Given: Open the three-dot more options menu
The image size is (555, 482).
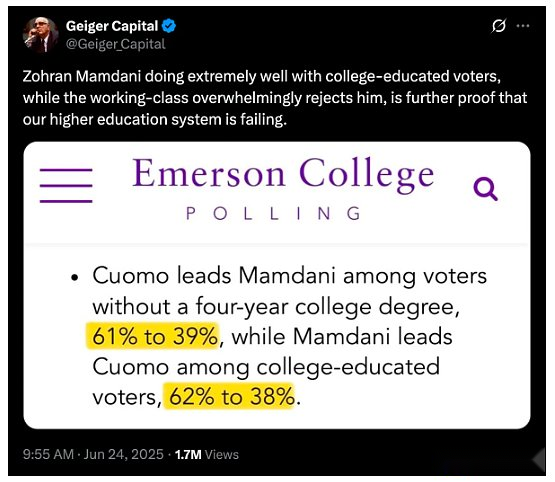Looking at the screenshot, I should click(523, 26).
